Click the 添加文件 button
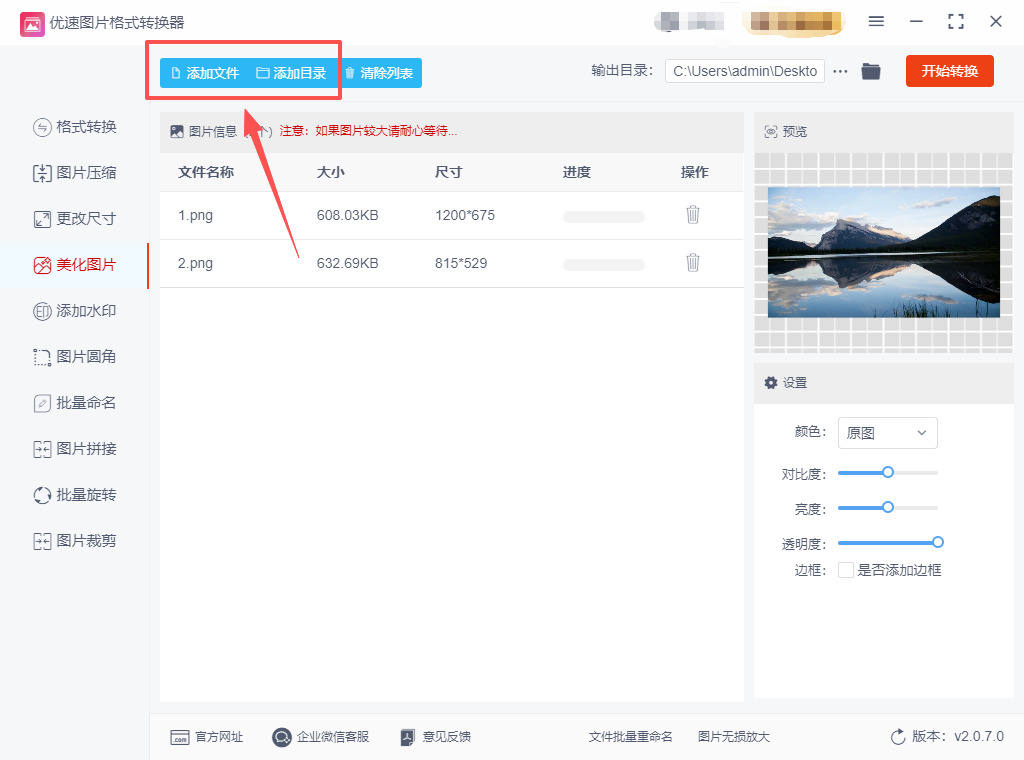The height and width of the screenshot is (760, 1024). pos(205,73)
